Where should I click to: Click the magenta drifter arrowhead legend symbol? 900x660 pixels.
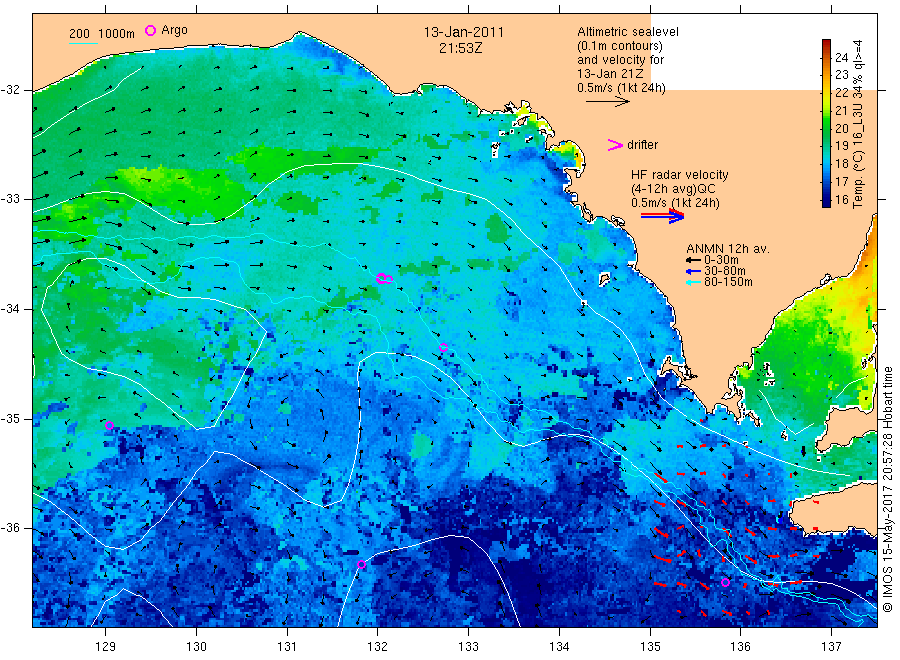tap(615, 145)
